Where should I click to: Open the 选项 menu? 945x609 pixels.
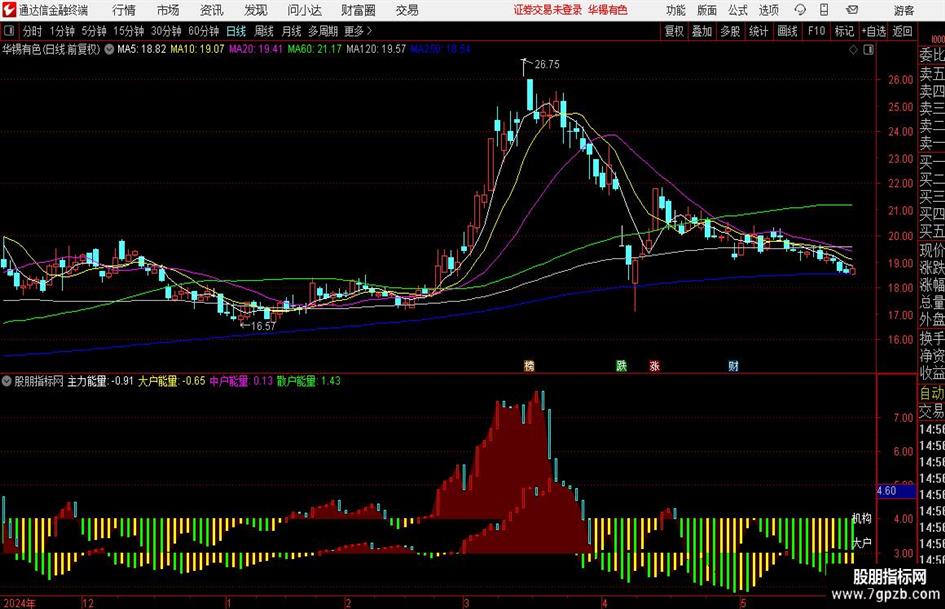coord(768,10)
